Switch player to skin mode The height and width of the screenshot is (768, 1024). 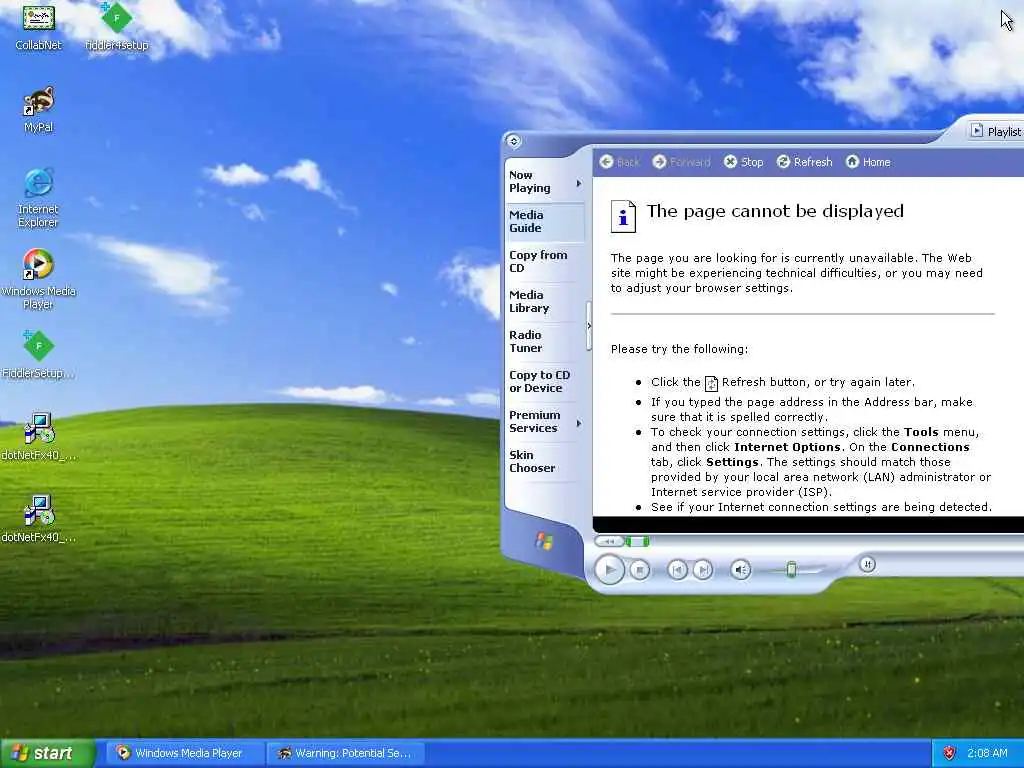point(867,564)
